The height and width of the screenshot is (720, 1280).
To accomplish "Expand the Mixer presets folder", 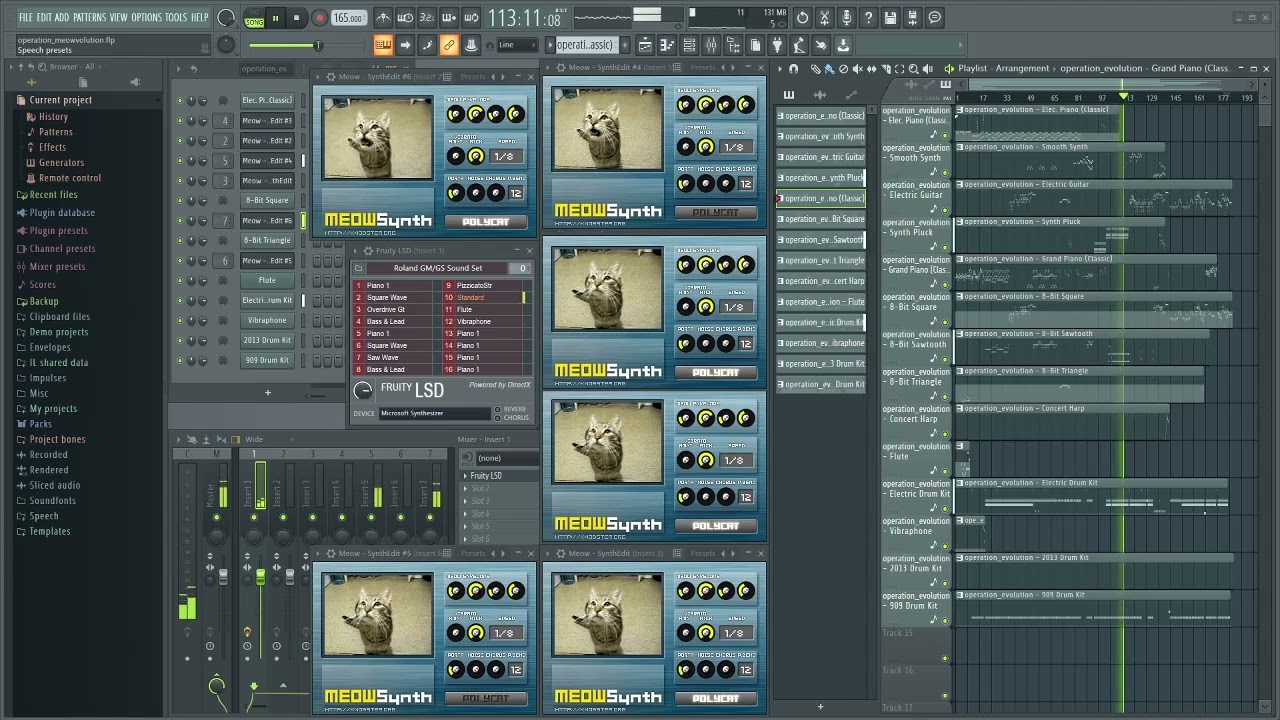I will (x=57, y=267).
